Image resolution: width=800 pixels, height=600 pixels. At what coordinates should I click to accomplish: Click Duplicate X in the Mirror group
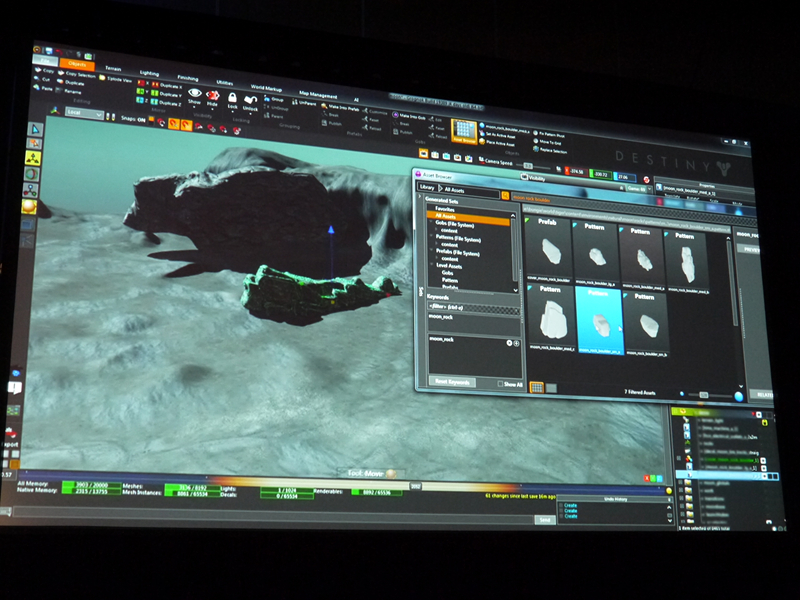click(166, 86)
